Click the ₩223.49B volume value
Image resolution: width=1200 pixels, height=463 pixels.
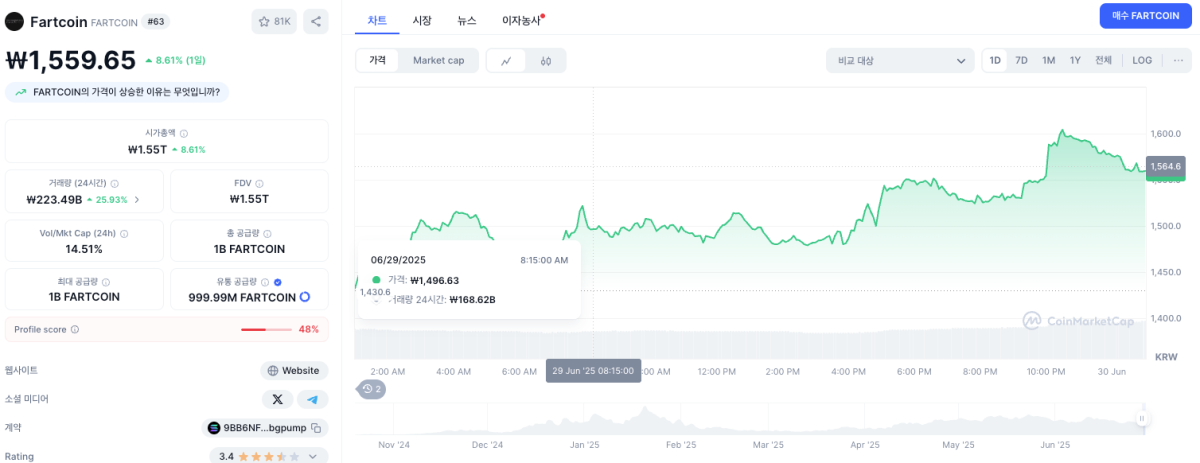(x=55, y=199)
